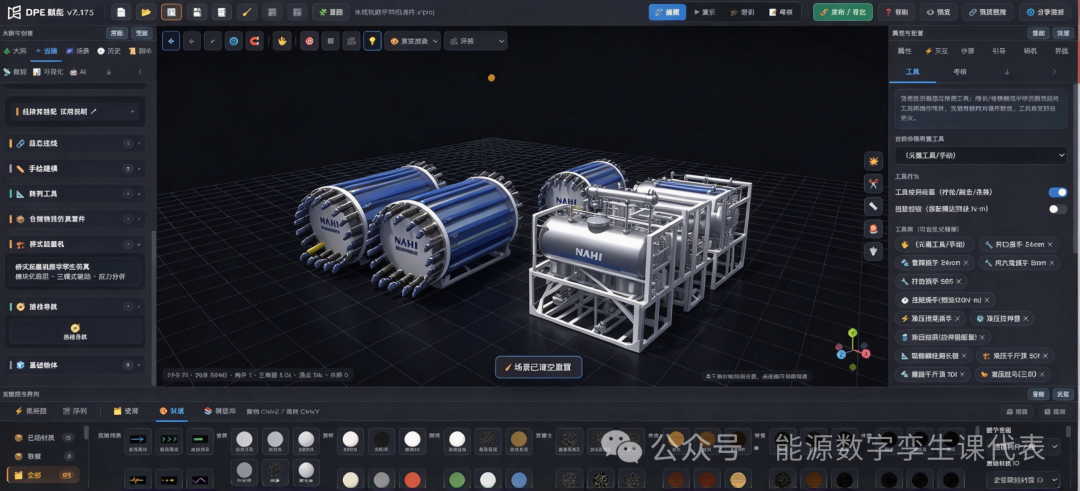The width and height of the screenshot is (1080, 491).
Task: Click the link button with chain icon in the top bar
Action: click(988, 12)
